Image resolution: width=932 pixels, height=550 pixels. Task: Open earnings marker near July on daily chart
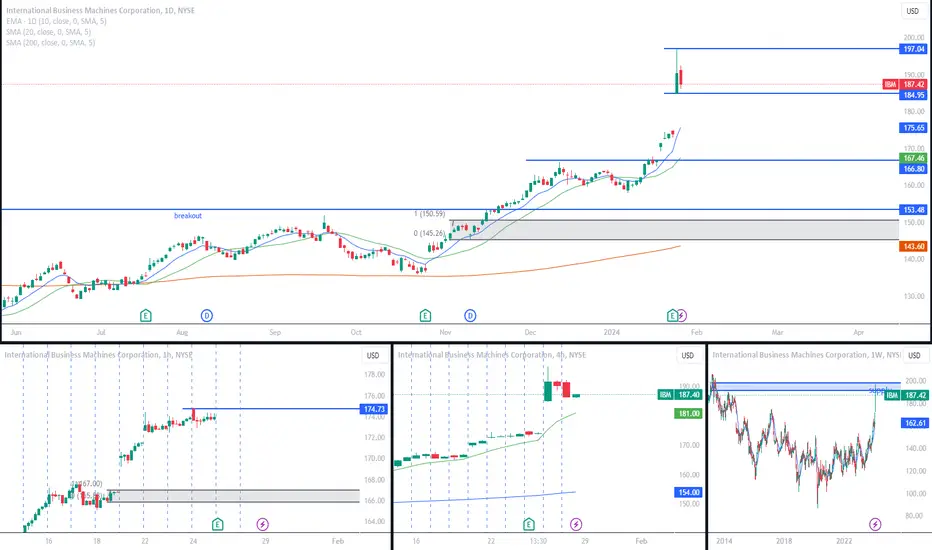pyautogui.click(x=146, y=316)
